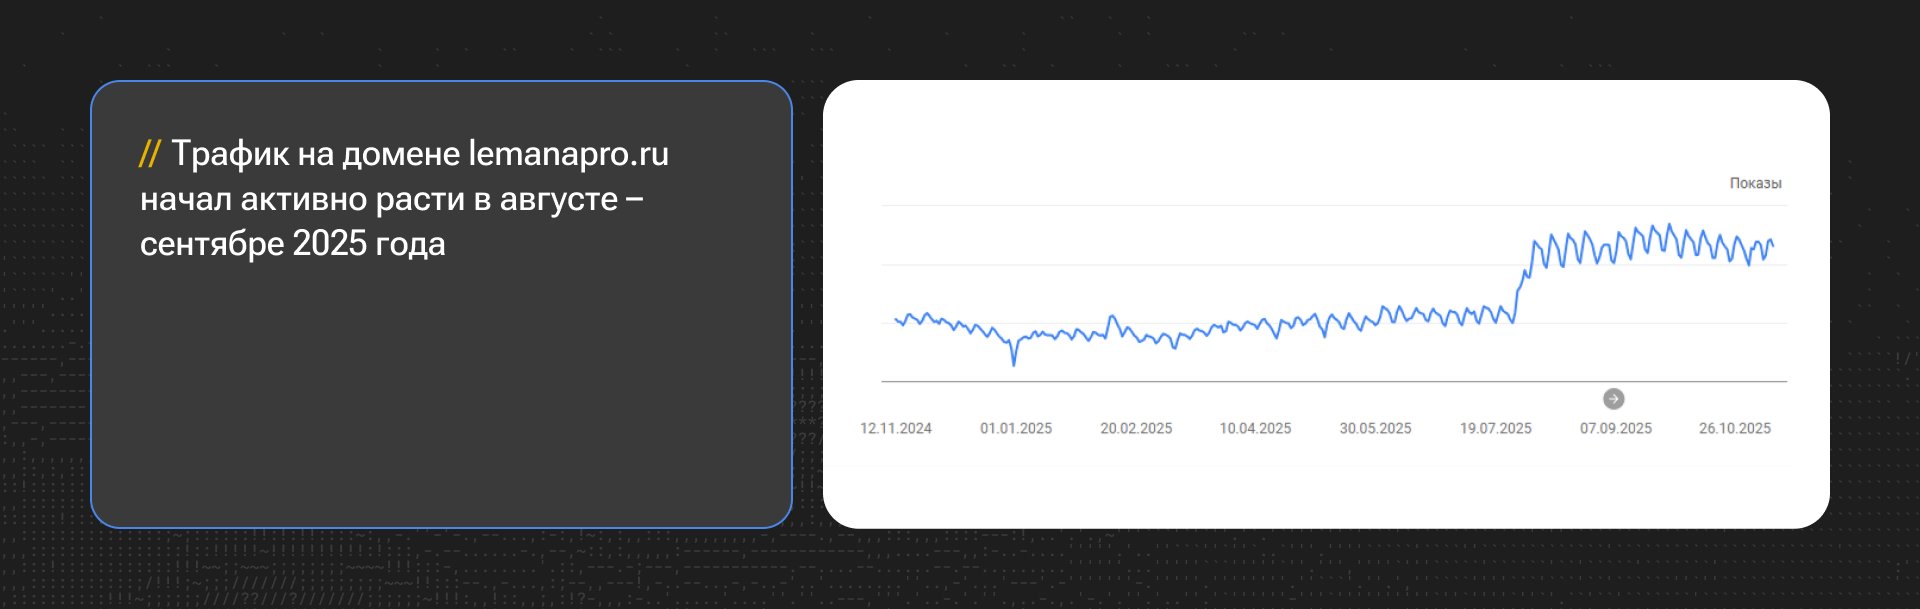
Task: Click the line 'начал активно расти в августе'
Action: pos(379,199)
